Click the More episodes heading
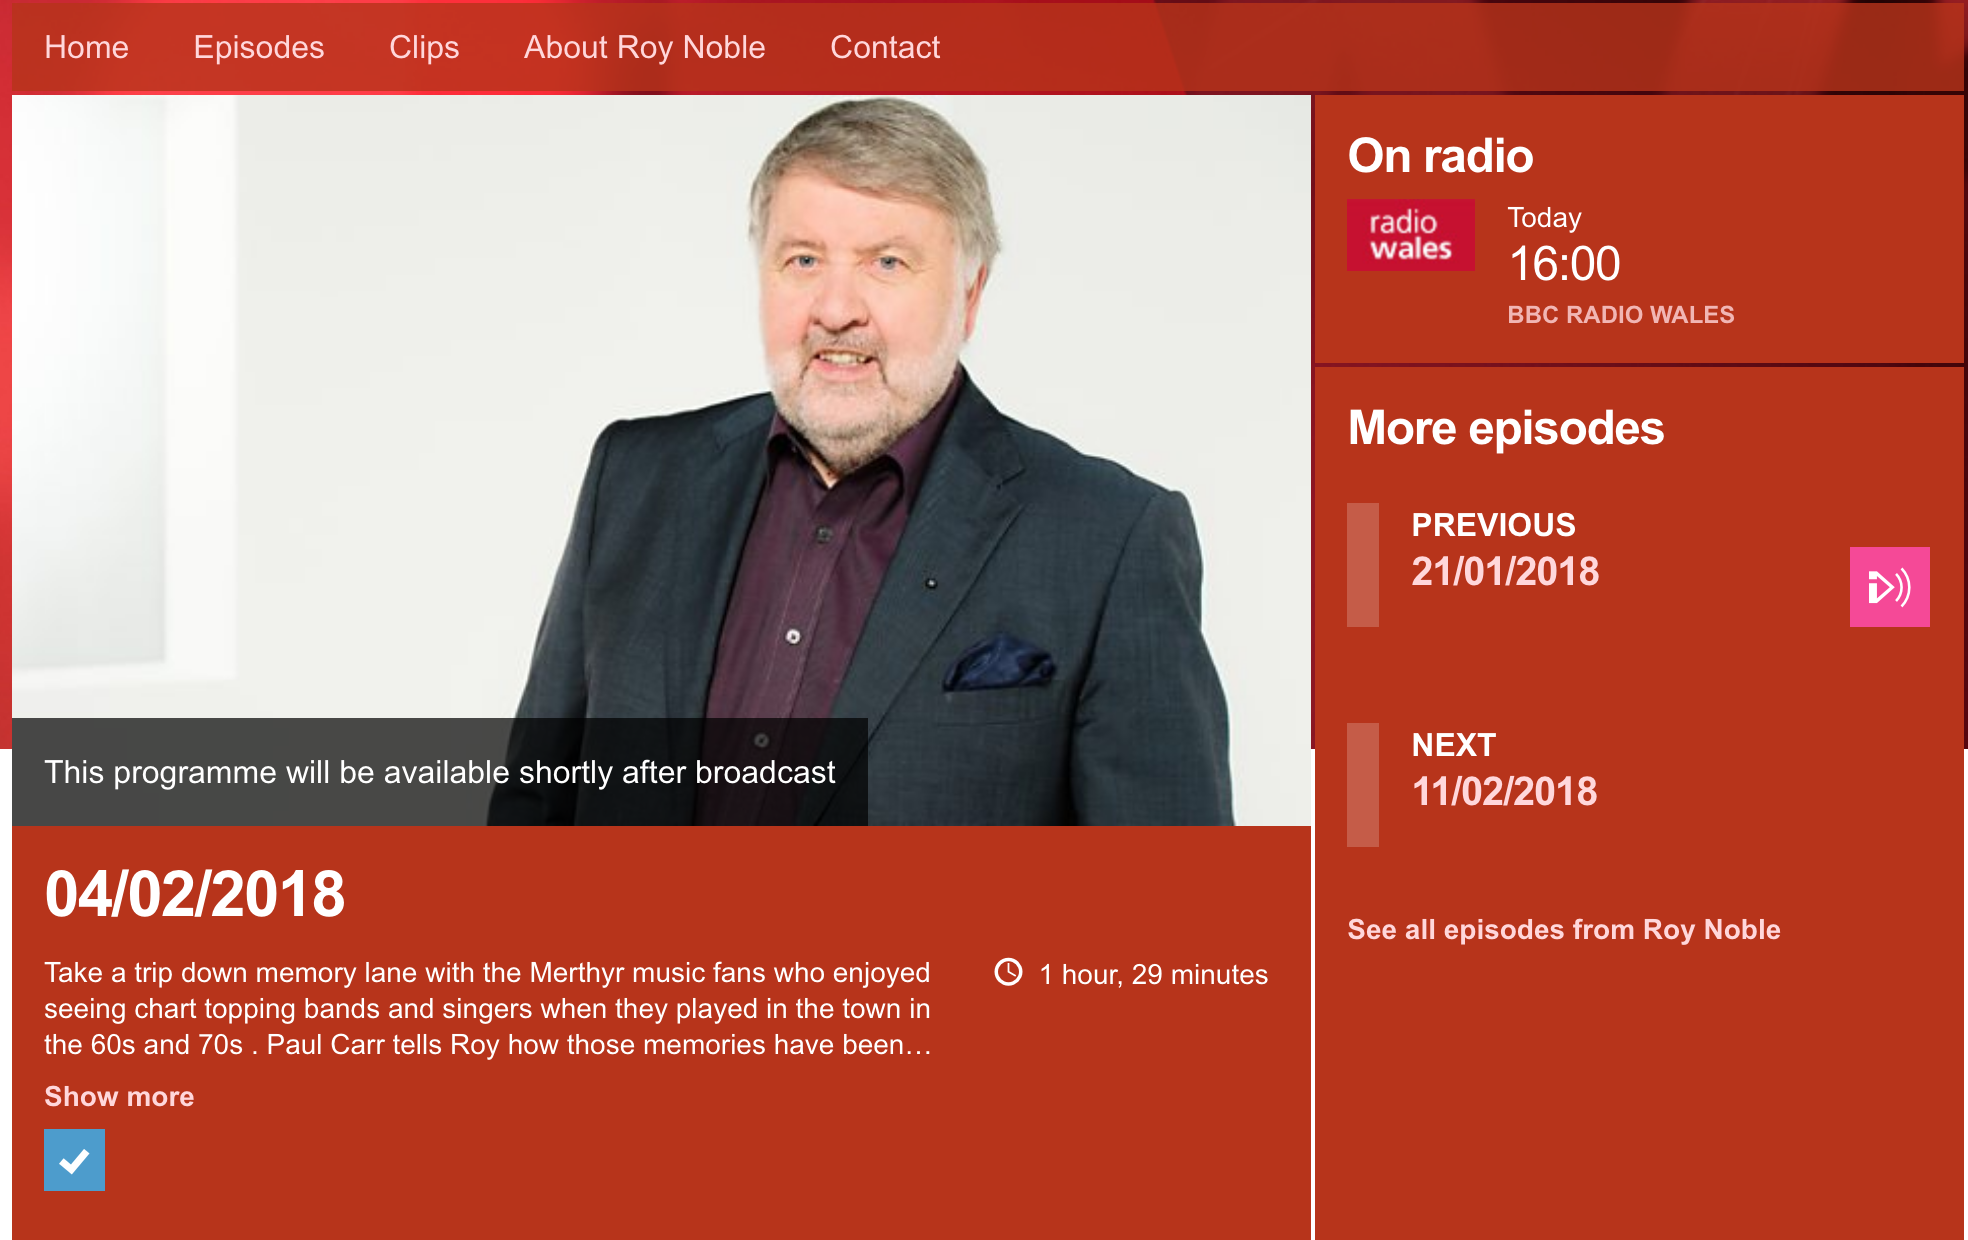The image size is (1968, 1240). [1506, 428]
